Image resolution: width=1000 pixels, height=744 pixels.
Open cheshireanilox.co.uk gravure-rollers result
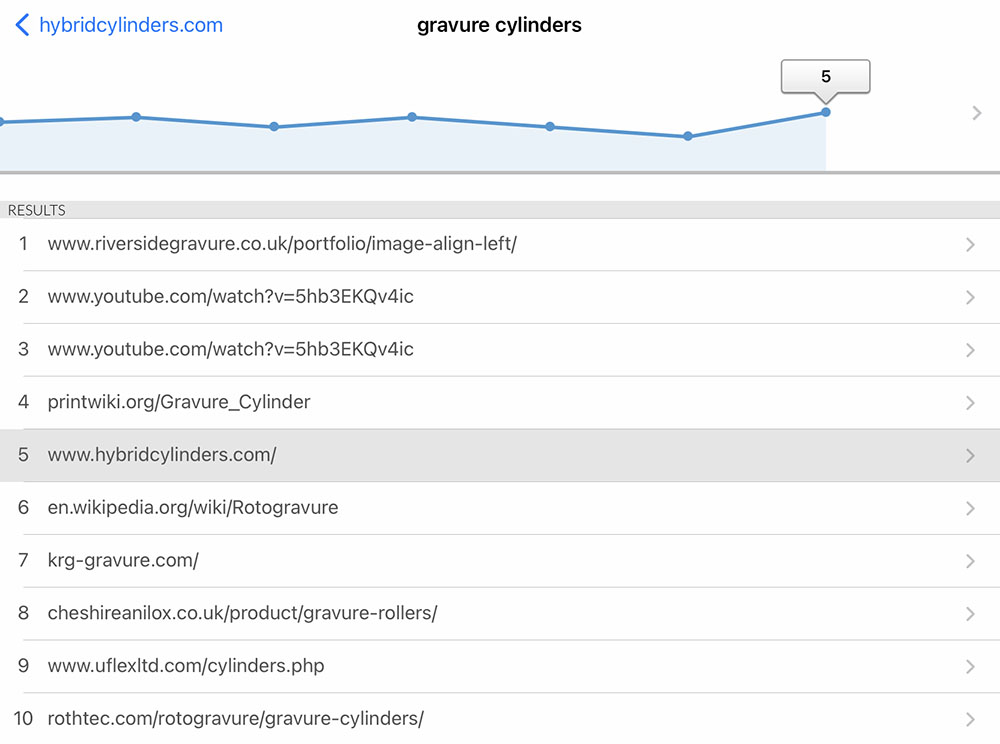click(500, 613)
